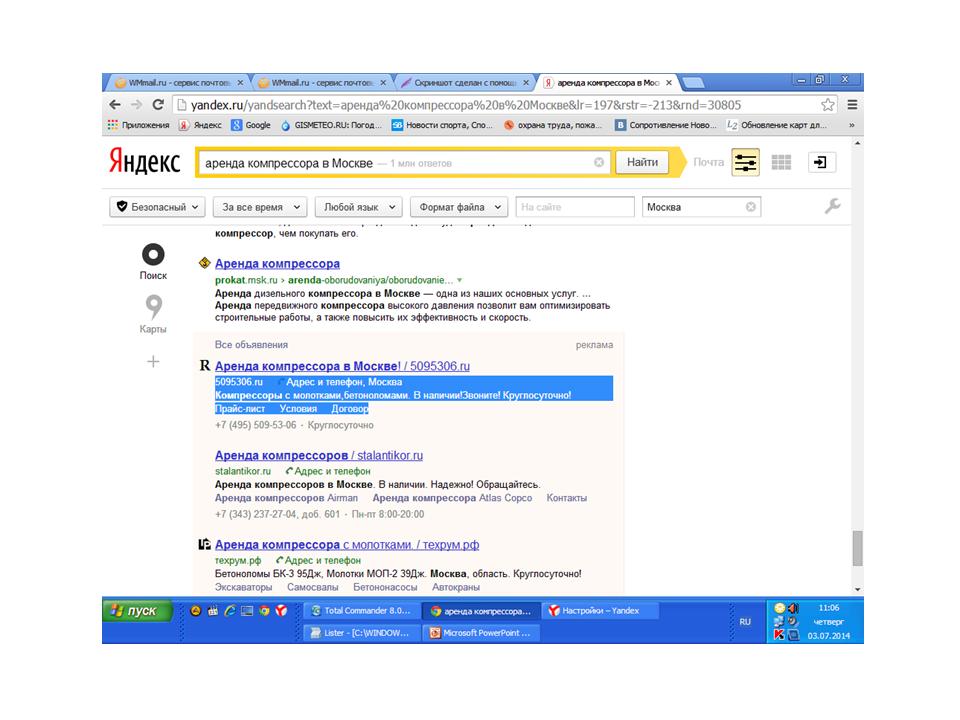Open the Chrome hamburger menu
The height and width of the screenshot is (720, 960).
click(852, 105)
